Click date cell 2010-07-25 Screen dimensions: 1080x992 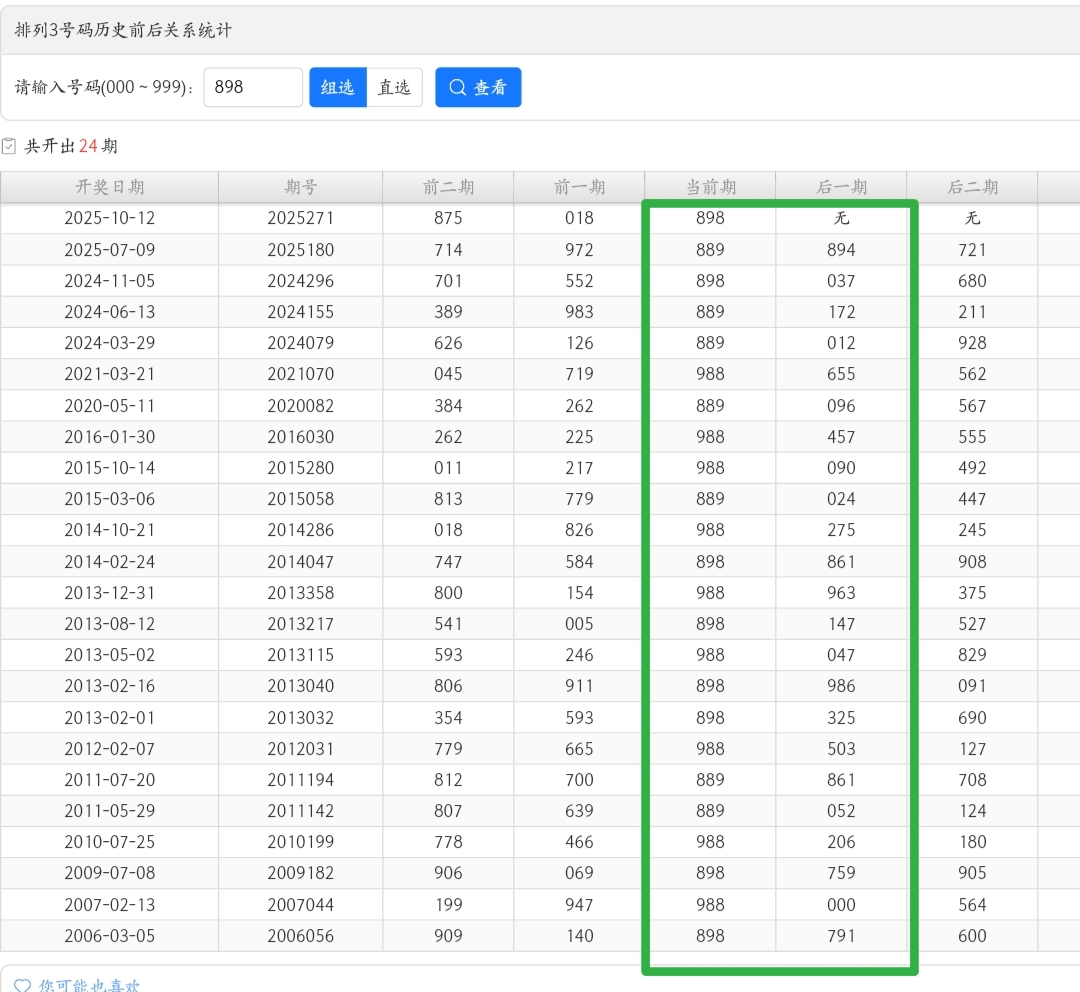tap(110, 842)
